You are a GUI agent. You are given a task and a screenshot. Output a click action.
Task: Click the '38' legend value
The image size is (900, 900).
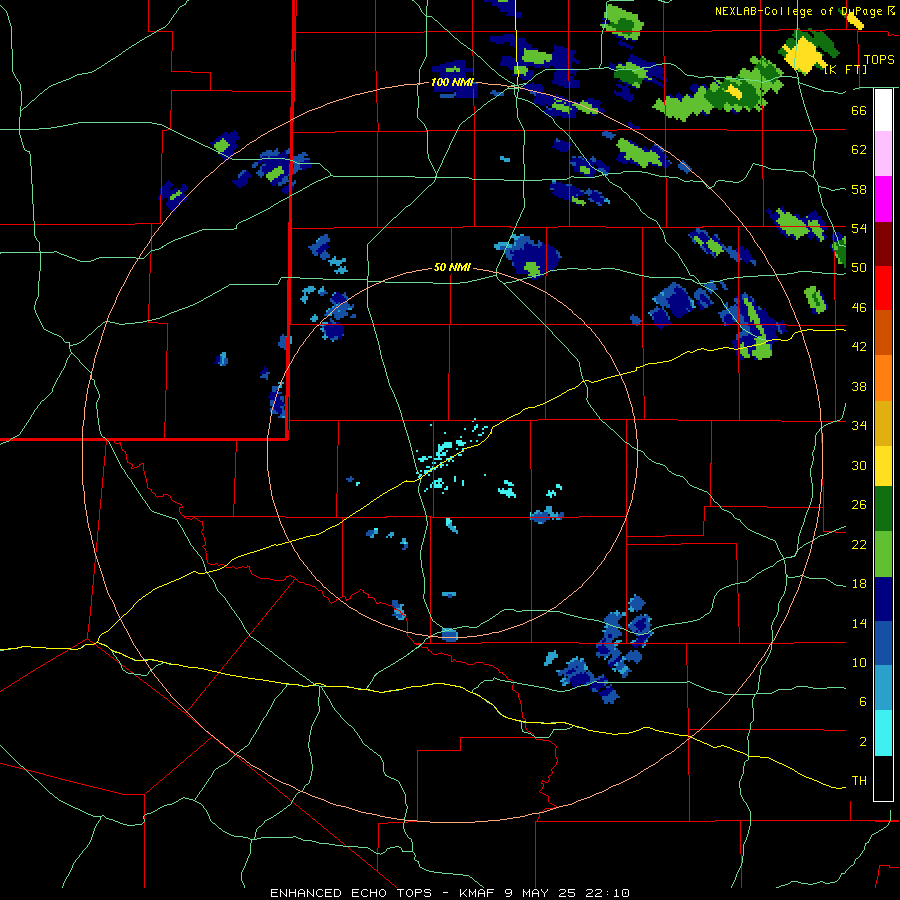point(859,386)
